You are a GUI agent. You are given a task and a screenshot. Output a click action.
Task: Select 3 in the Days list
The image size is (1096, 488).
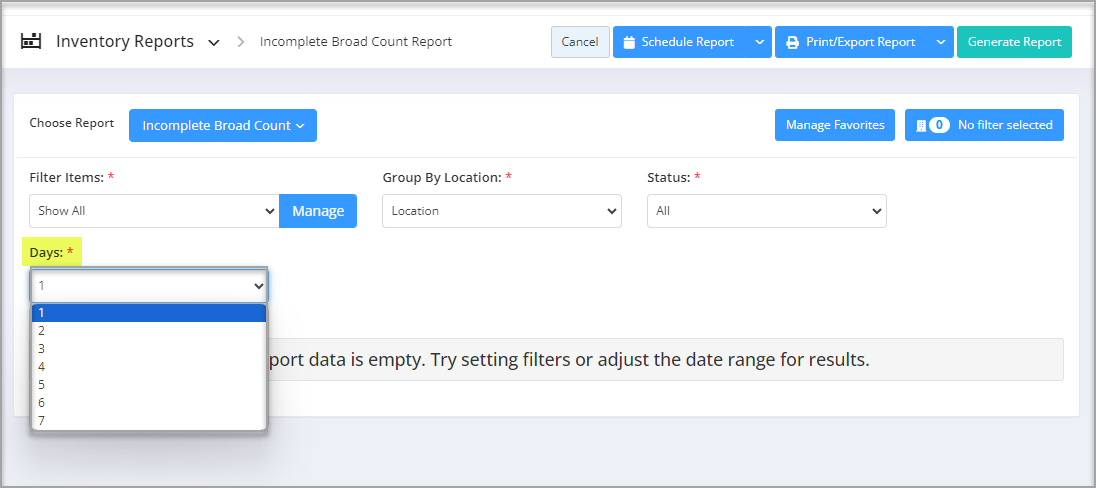coord(149,349)
